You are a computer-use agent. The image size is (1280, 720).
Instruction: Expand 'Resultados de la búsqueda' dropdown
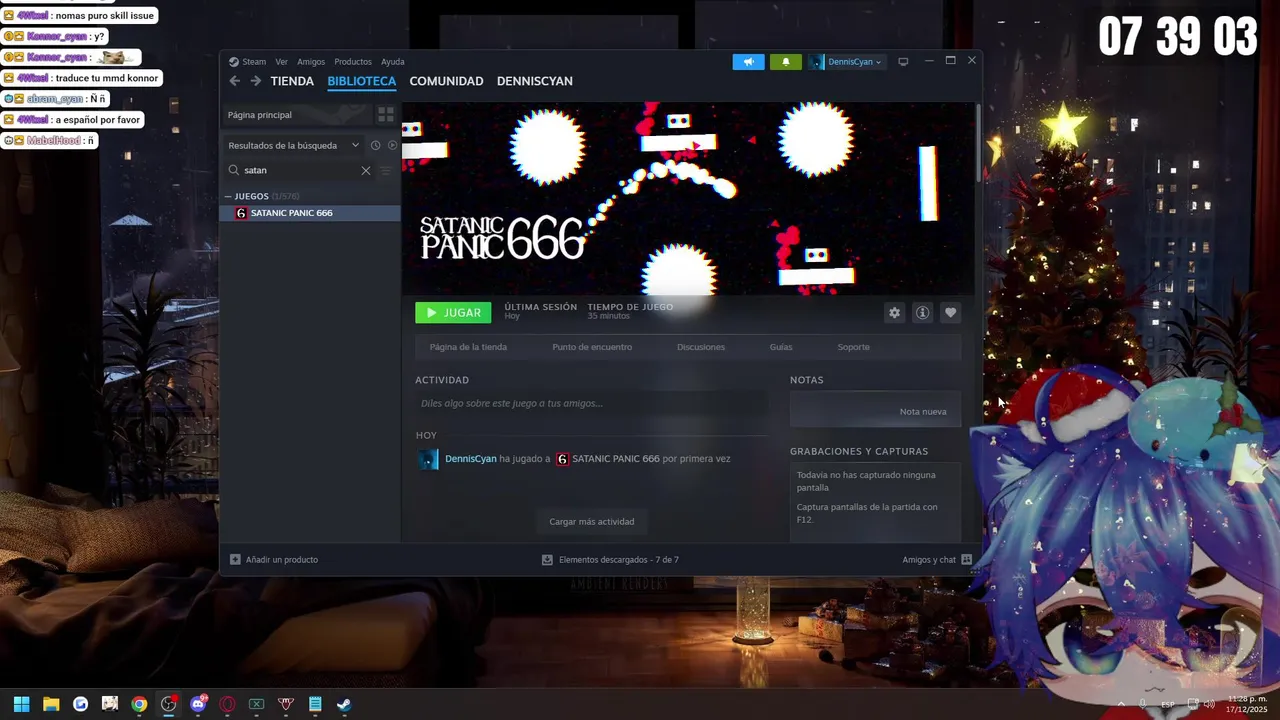pos(293,145)
